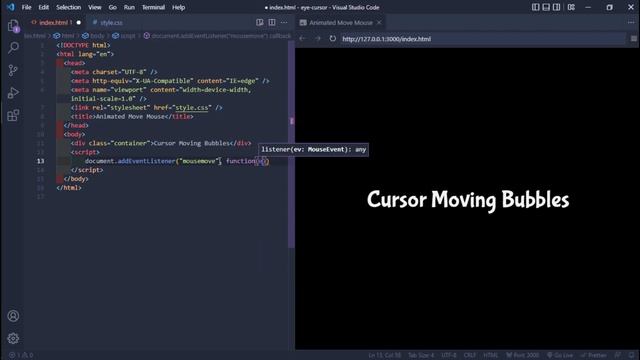640x360 pixels.
Task: Click the Port 3000 status item
Action: (523, 355)
